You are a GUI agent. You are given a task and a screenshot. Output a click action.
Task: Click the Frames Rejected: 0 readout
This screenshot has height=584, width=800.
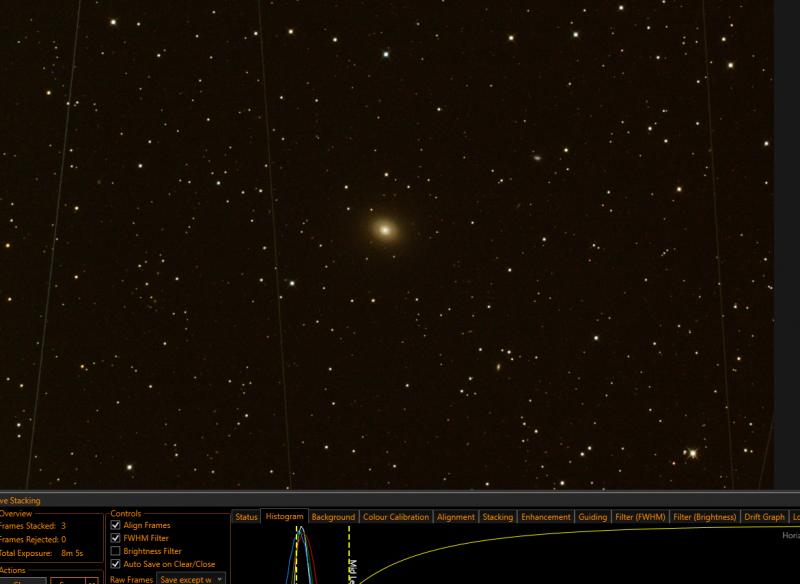pyautogui.click(x=33, y=539)
